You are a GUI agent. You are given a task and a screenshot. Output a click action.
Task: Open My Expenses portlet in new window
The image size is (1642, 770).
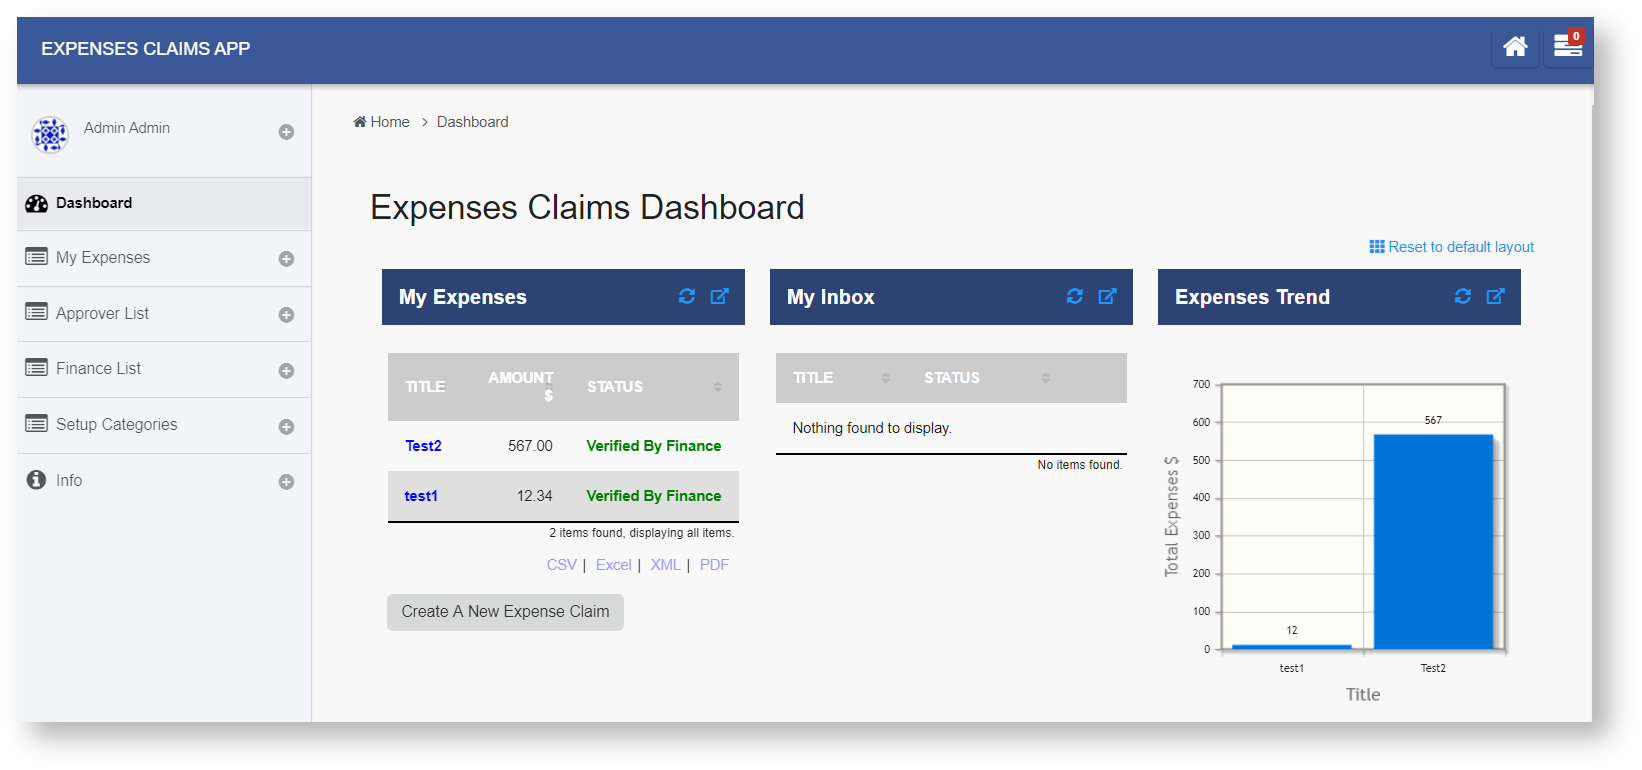(720, 296)
